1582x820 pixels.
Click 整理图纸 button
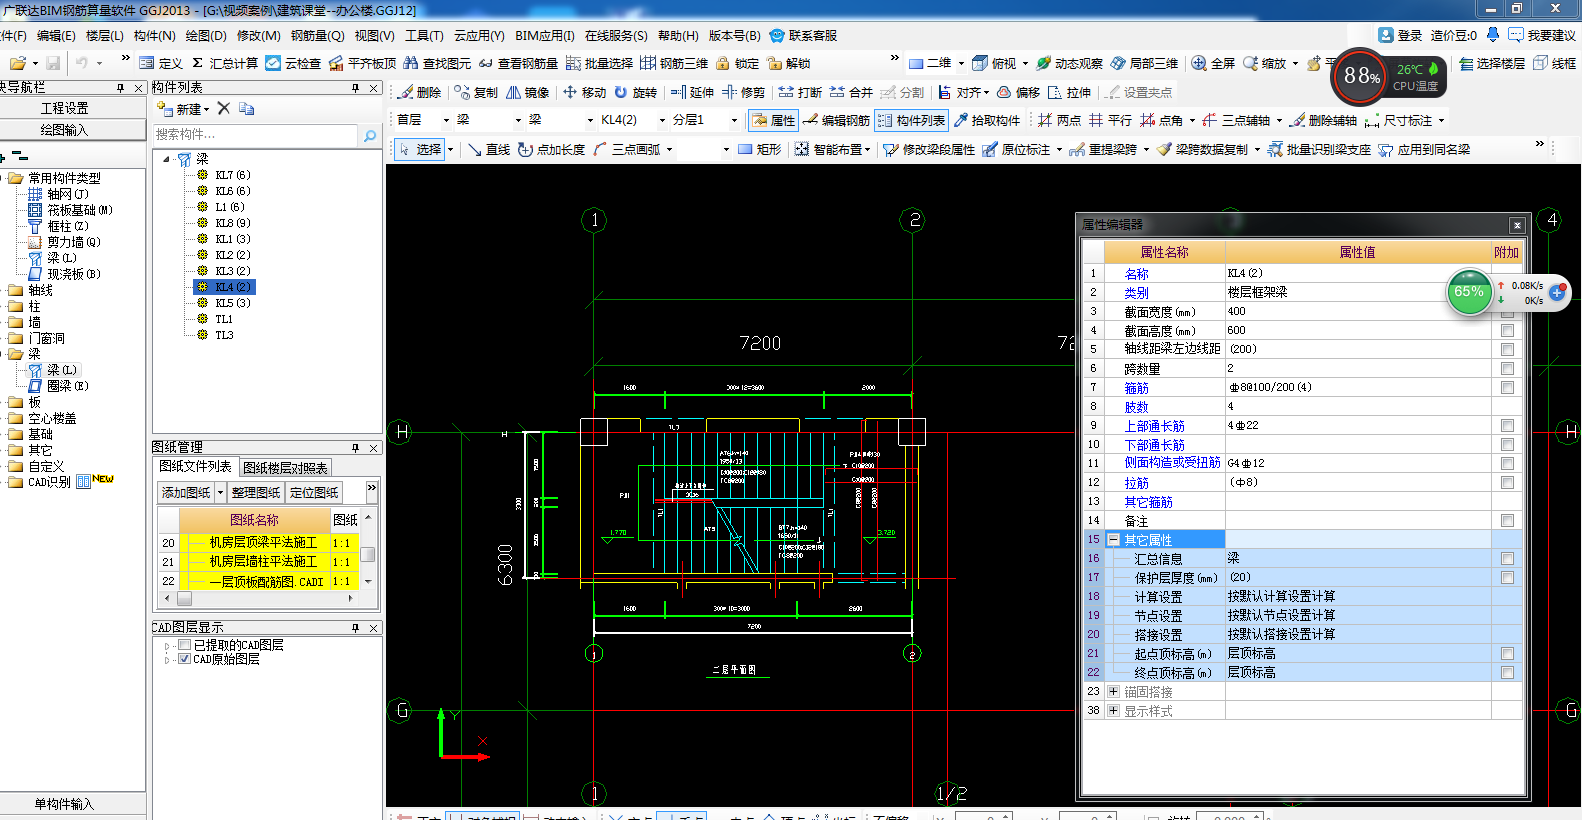pos(256,492)
